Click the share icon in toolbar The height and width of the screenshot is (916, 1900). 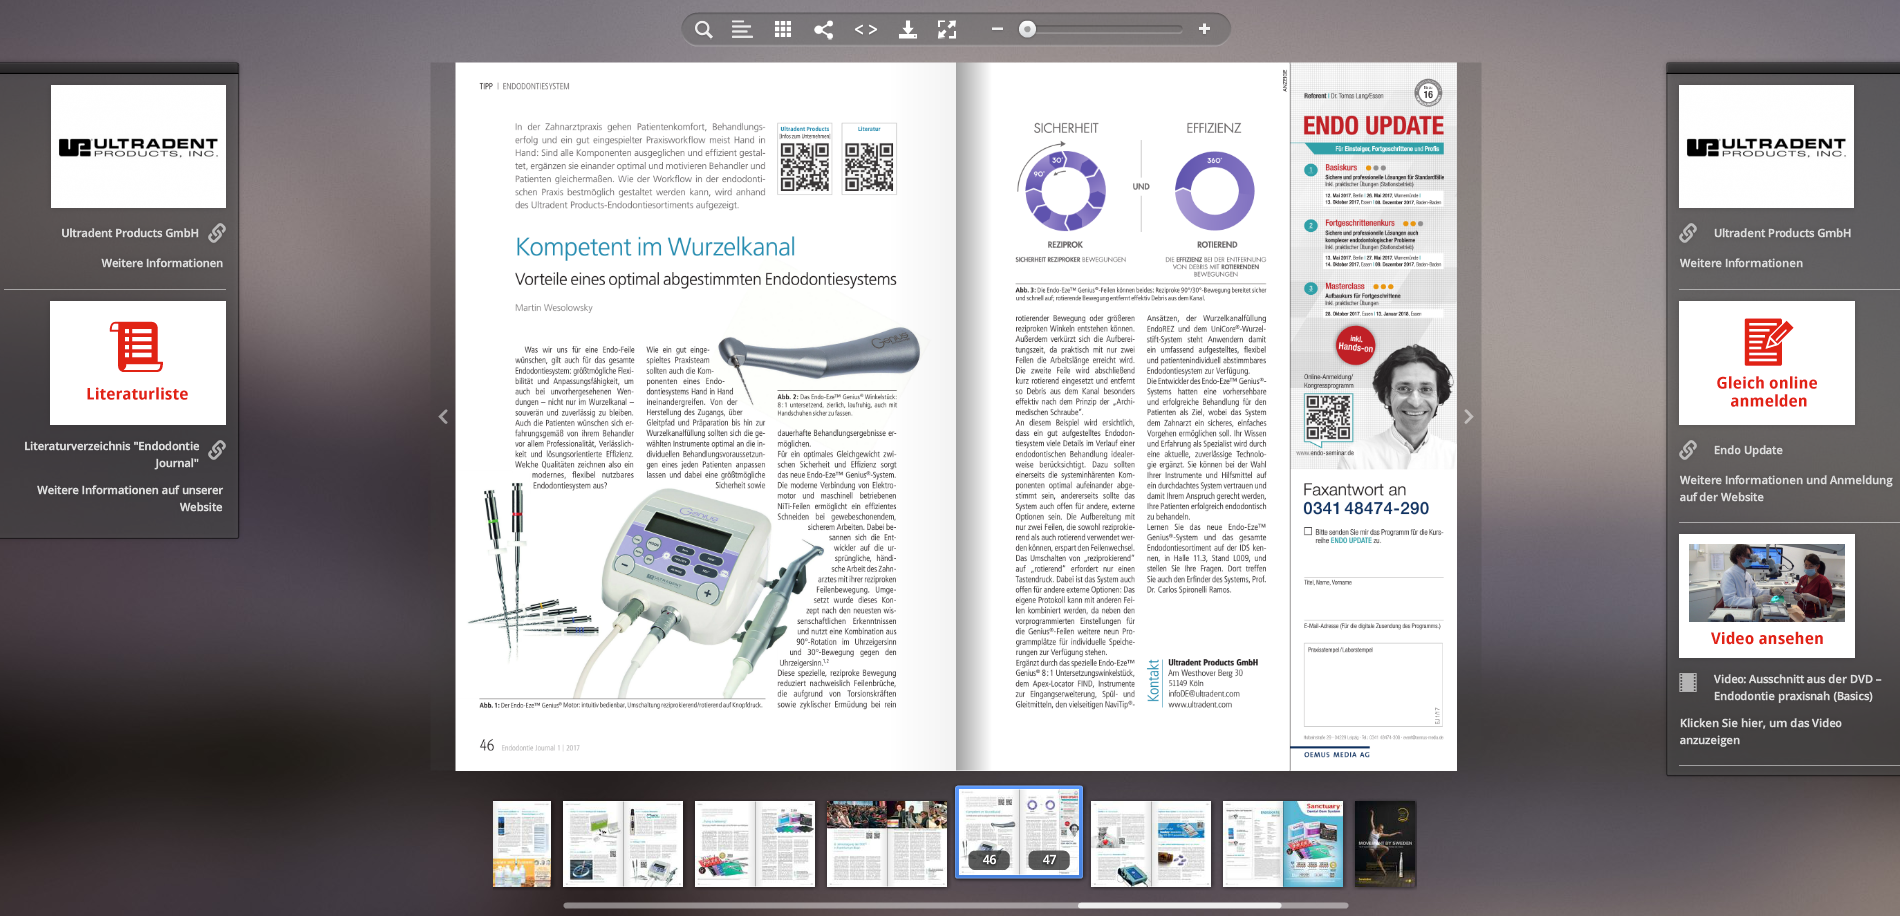coord(824,29)
